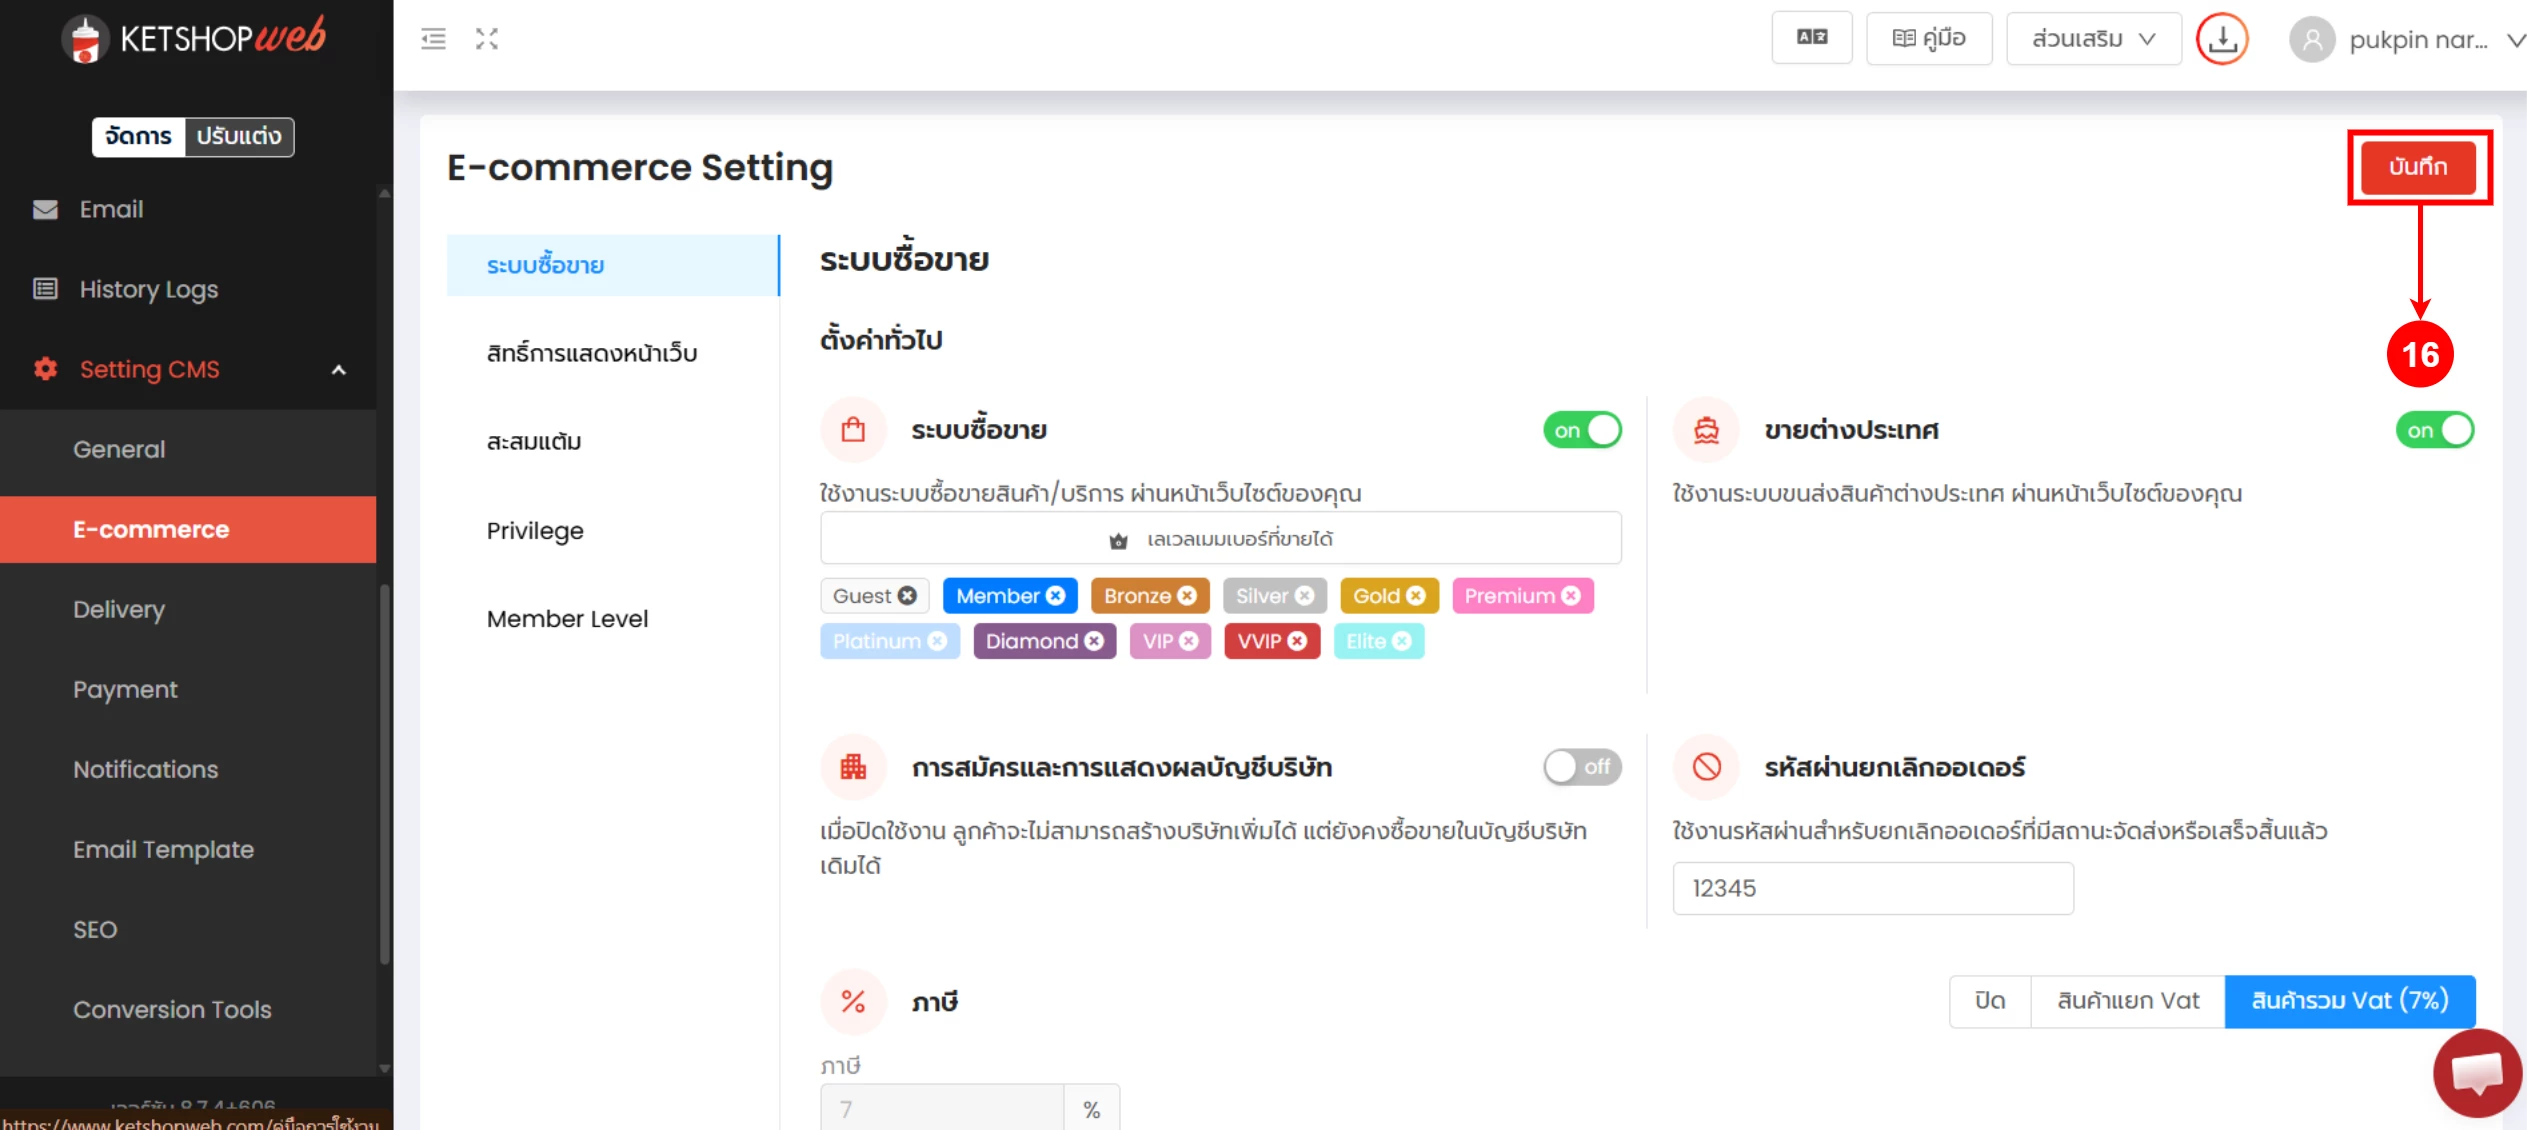
Task: Click the red บันทึก save button
Action: click(2418, 167)
